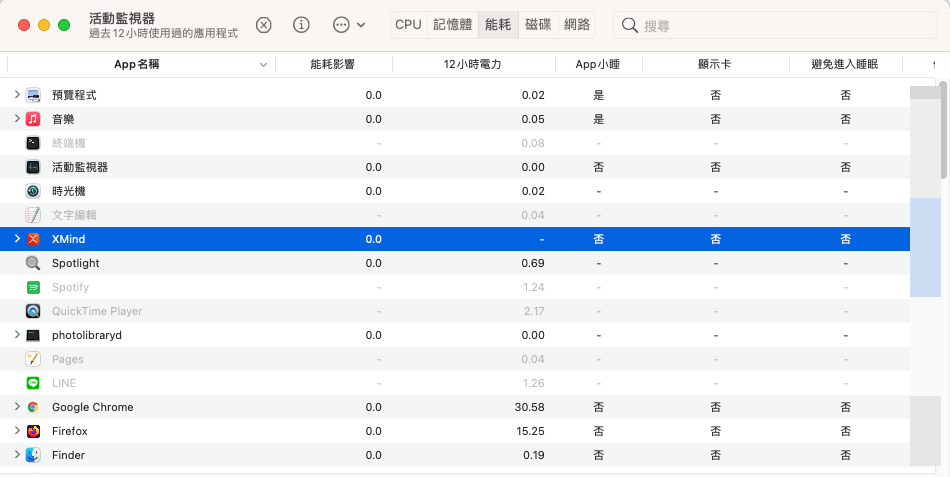Select the Spotlight row name
This screenshot has width=950, height=477.
pyautogui.click(x=76, y=263)
